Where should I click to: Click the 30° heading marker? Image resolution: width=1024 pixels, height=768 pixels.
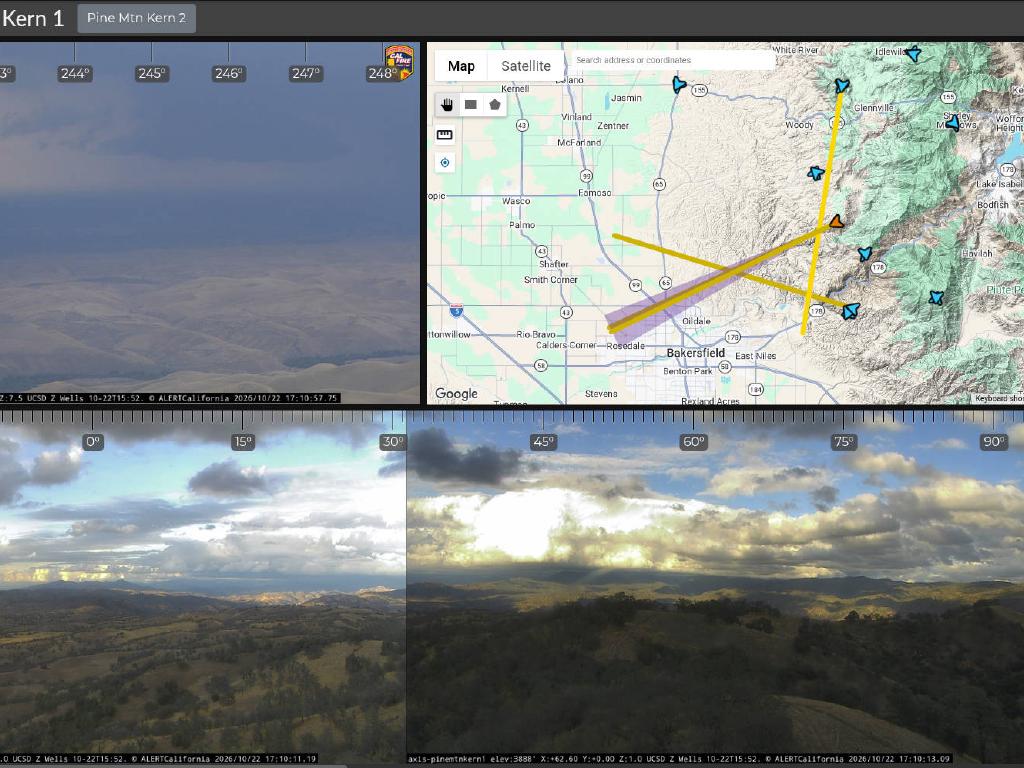click(x=392, y=442)
